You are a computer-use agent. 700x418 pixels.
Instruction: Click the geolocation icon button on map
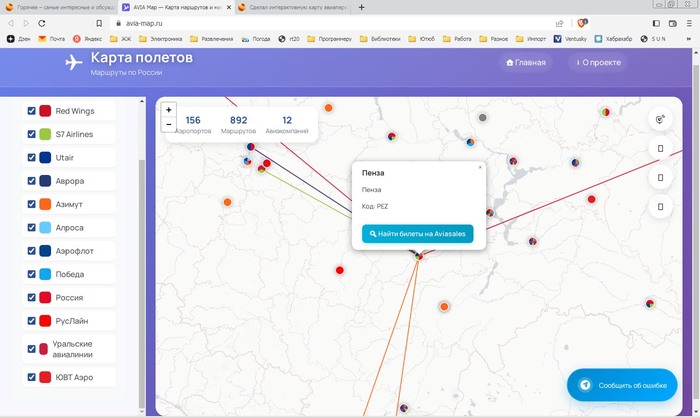point(660,119)
